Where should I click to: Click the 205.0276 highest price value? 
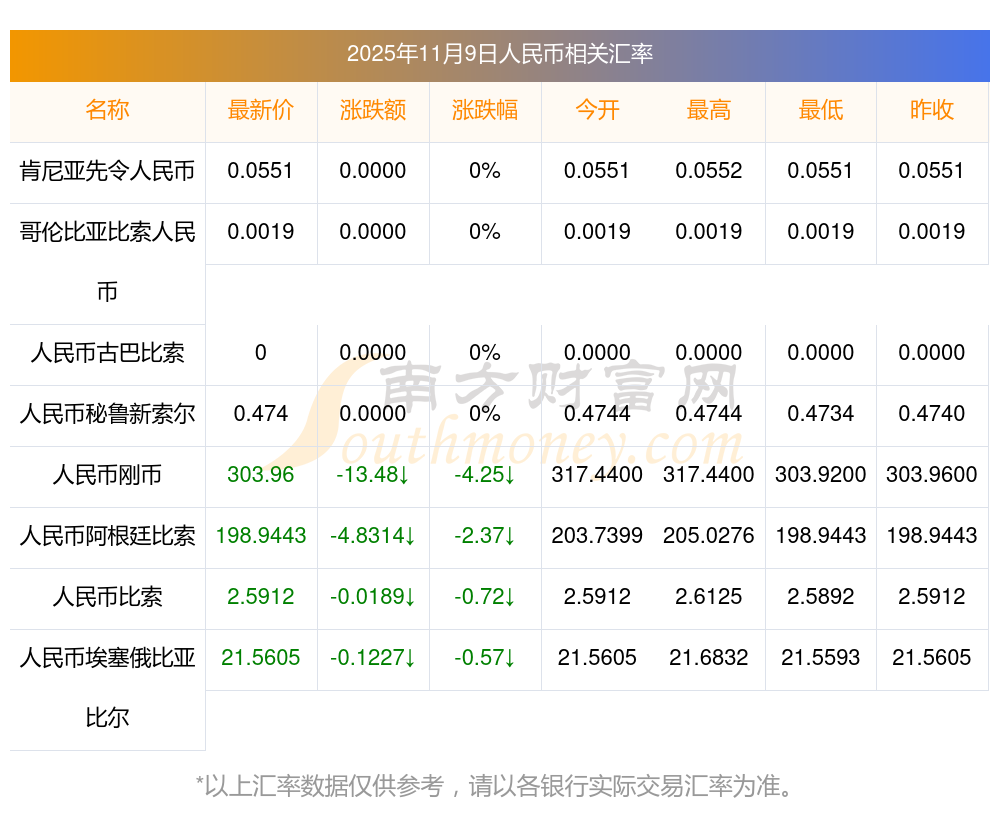point(709,536)
